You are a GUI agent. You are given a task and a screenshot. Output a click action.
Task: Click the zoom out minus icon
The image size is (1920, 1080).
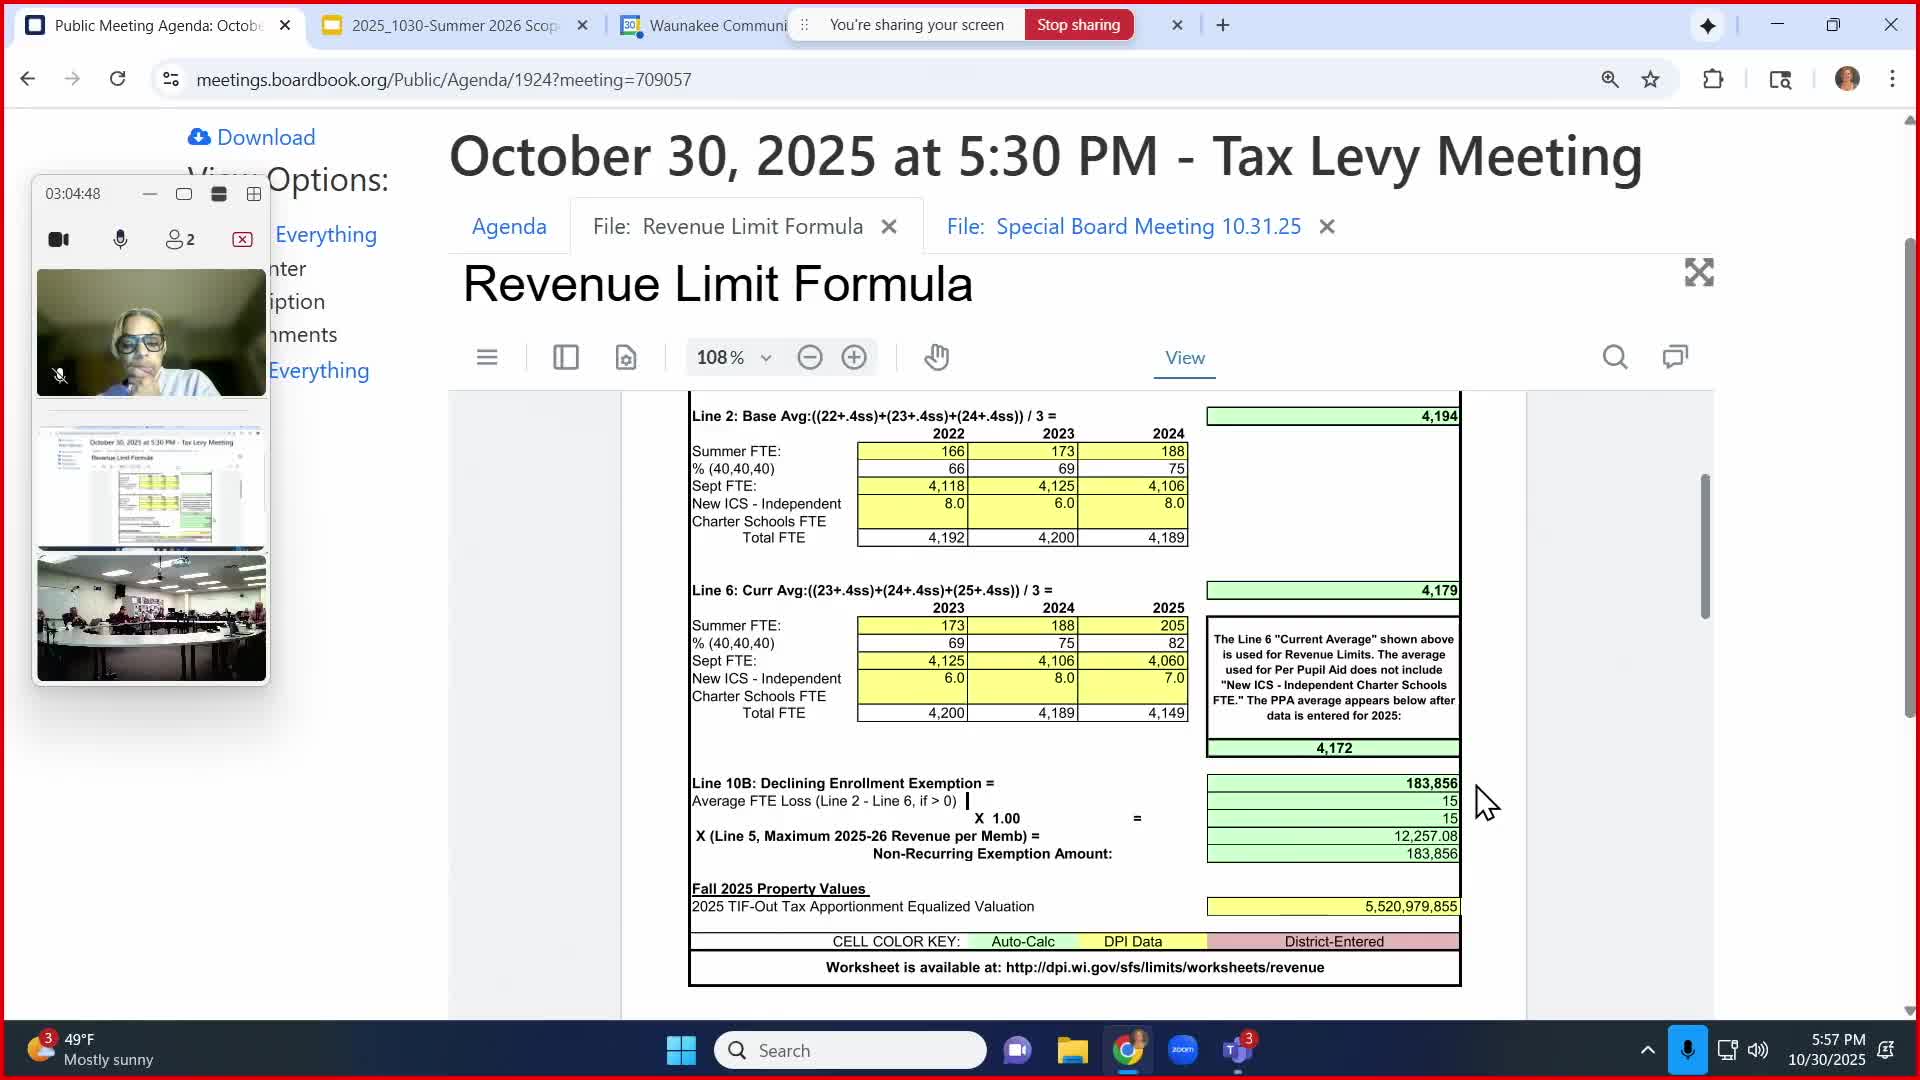tap(810, 357)
